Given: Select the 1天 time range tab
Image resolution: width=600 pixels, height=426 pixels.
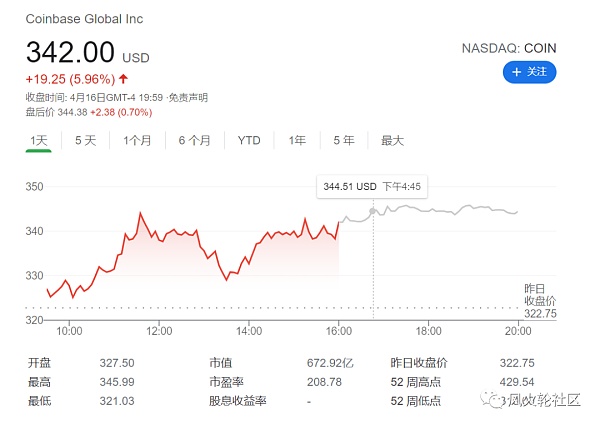Looking at the screenshot, I should pyautogui.click(x=39, y=141).
